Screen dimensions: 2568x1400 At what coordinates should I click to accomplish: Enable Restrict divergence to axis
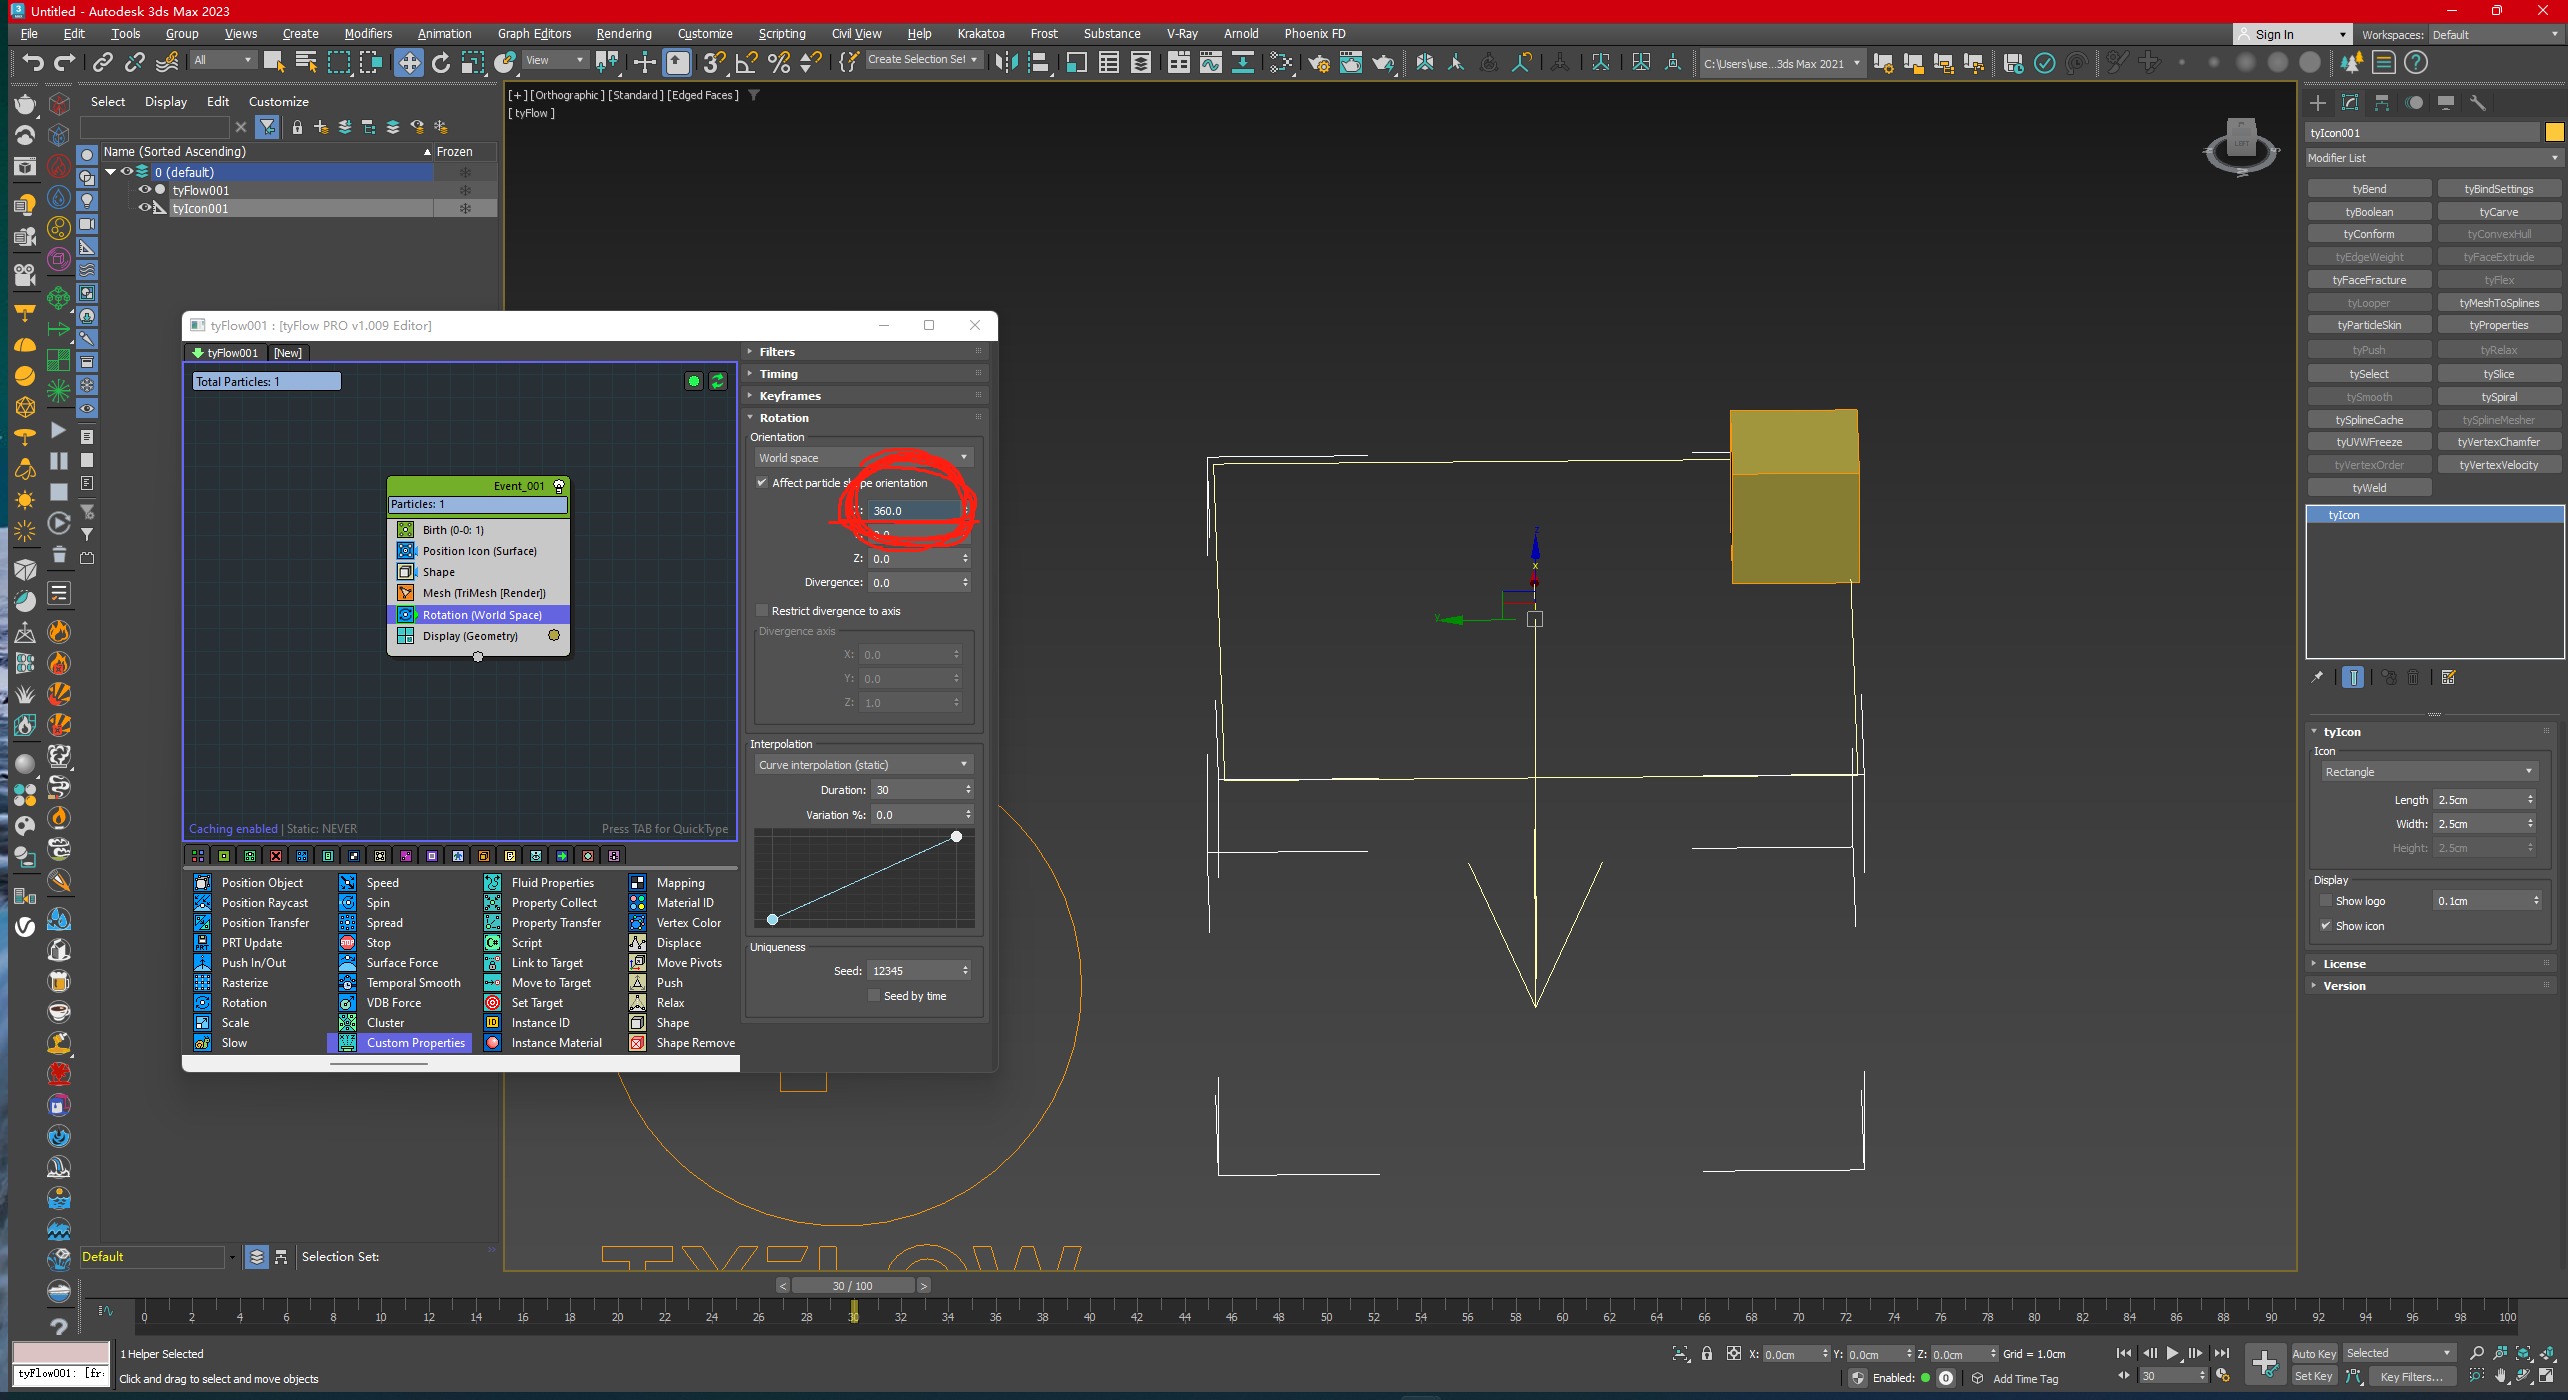point(762,611)
